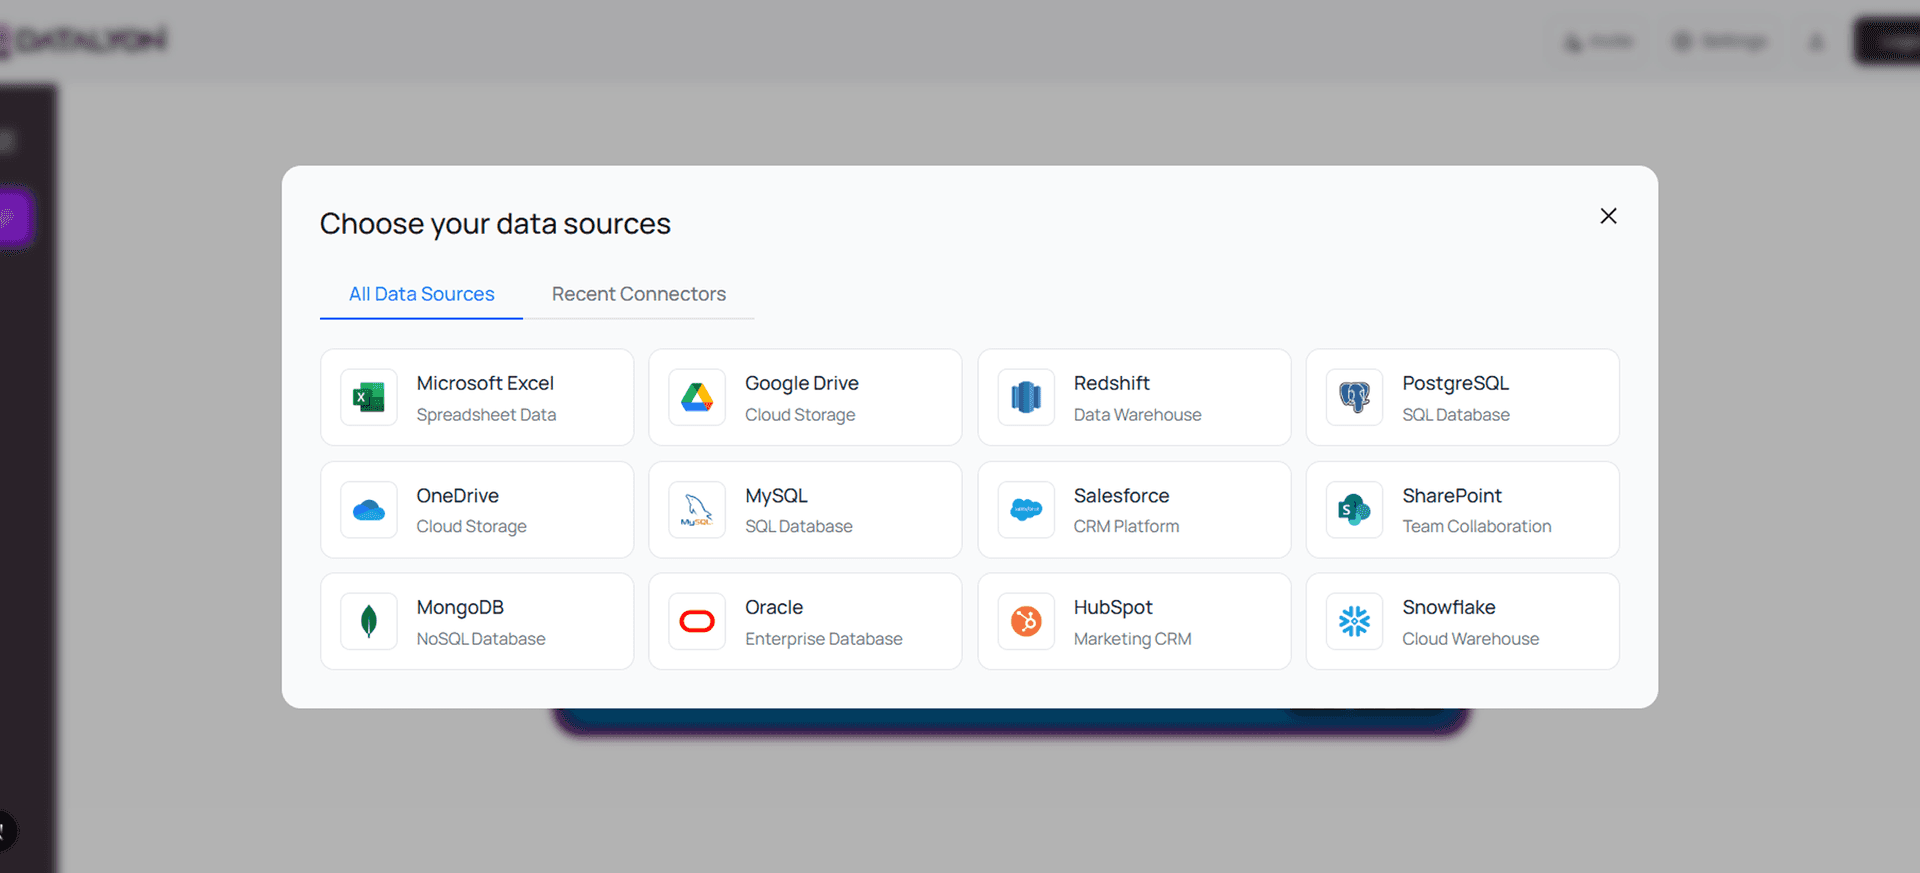This screenshot has width=1920, height=873.
Task: Choose the HubSpot Marketing CRM text
Action: (1132, 638)
